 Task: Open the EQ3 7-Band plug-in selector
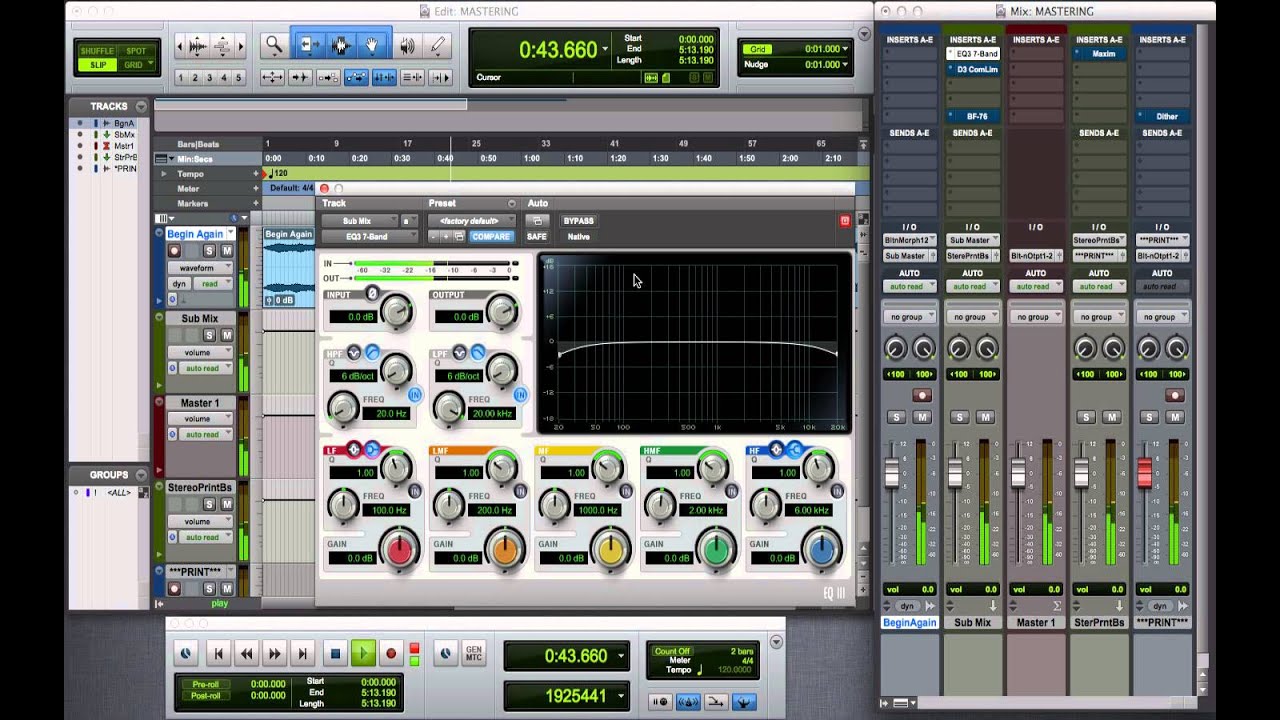click(x=368, y=237)
